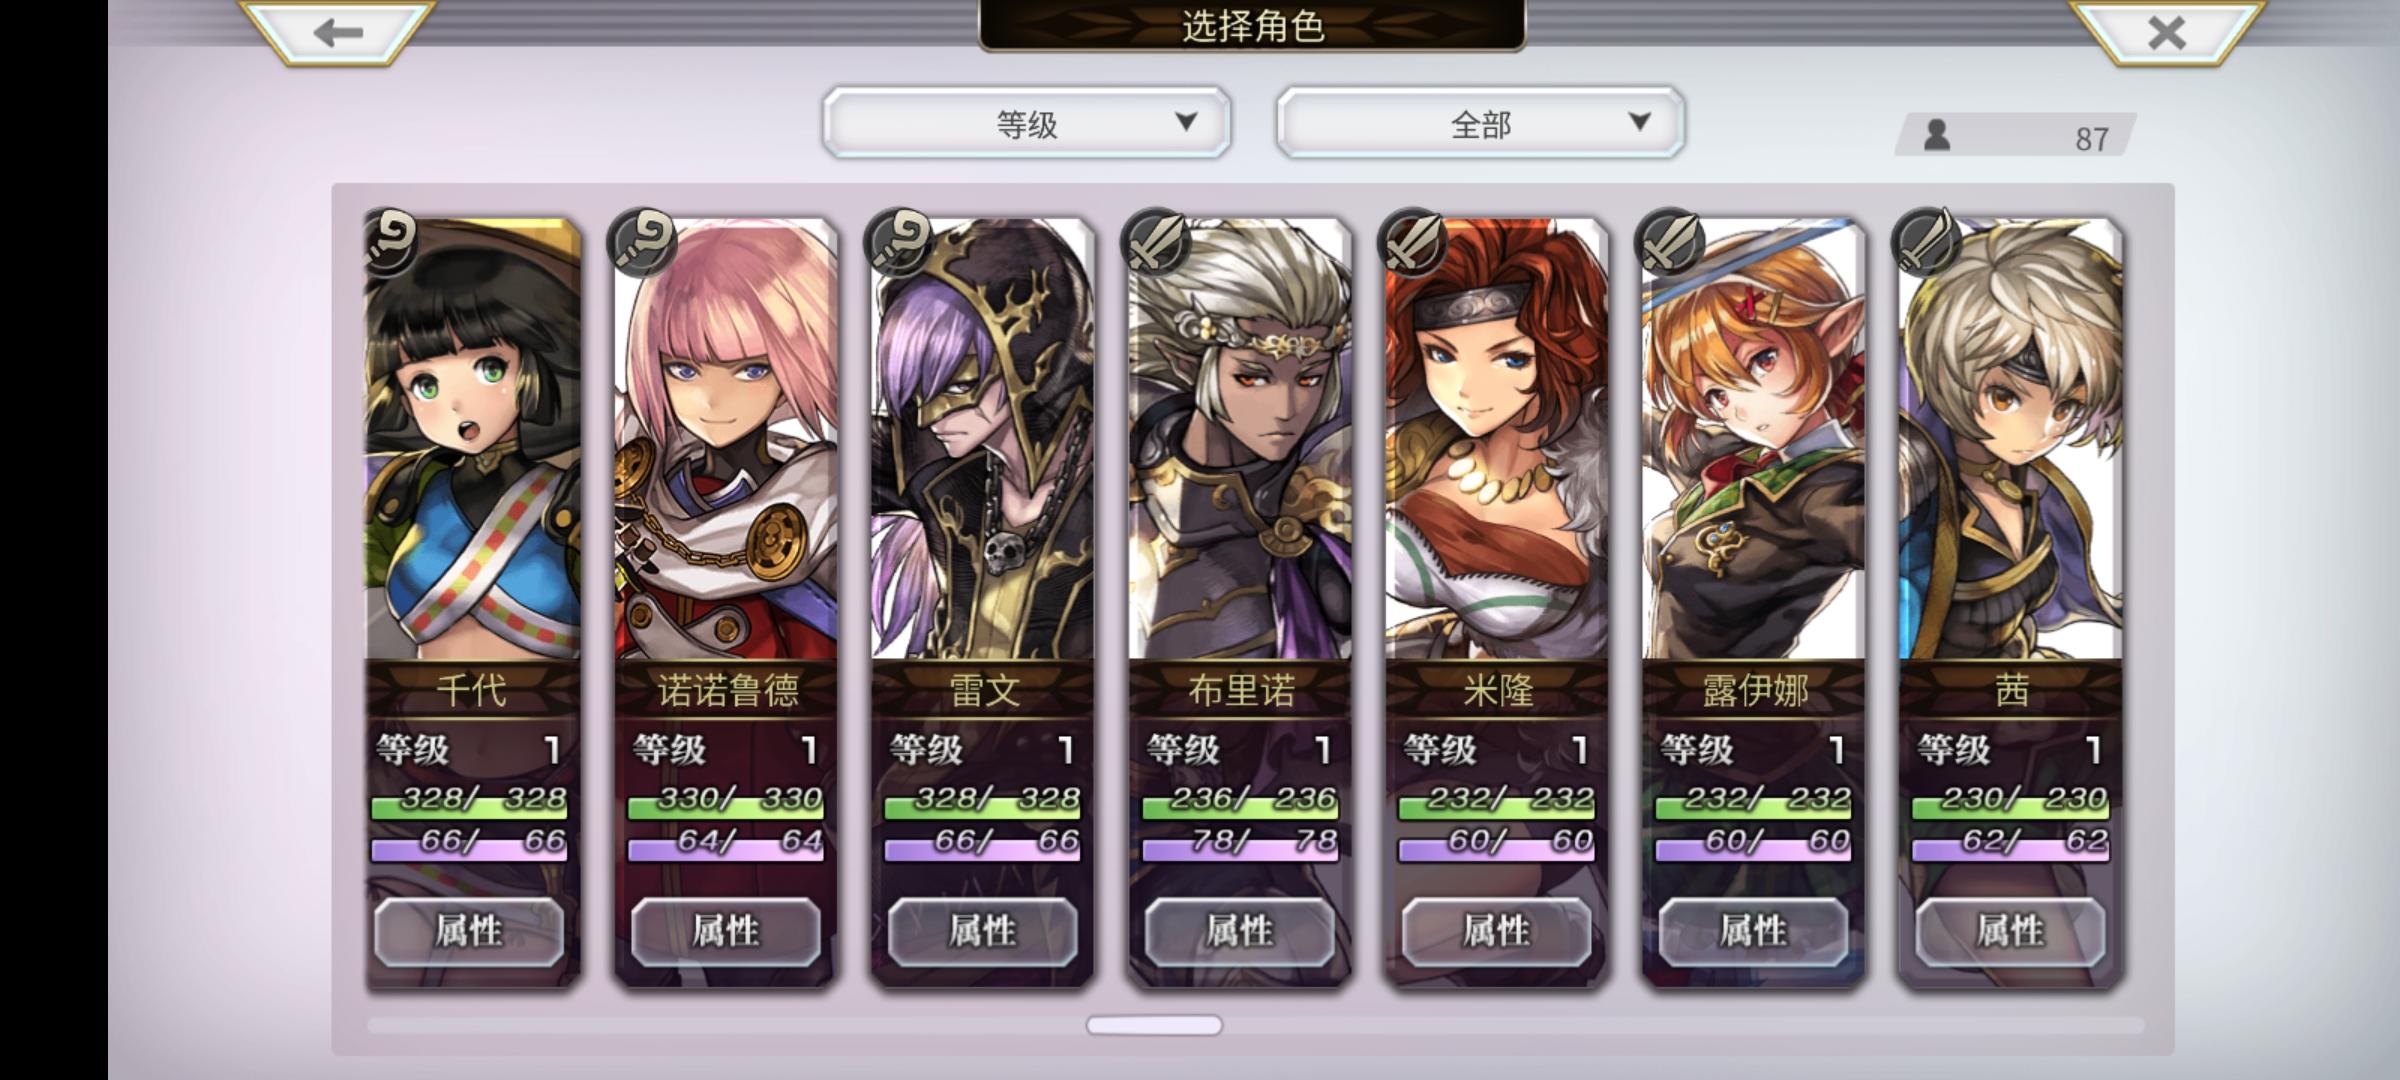
Task: Open the 等级 sort dropdown
Action: (1026, 124)
